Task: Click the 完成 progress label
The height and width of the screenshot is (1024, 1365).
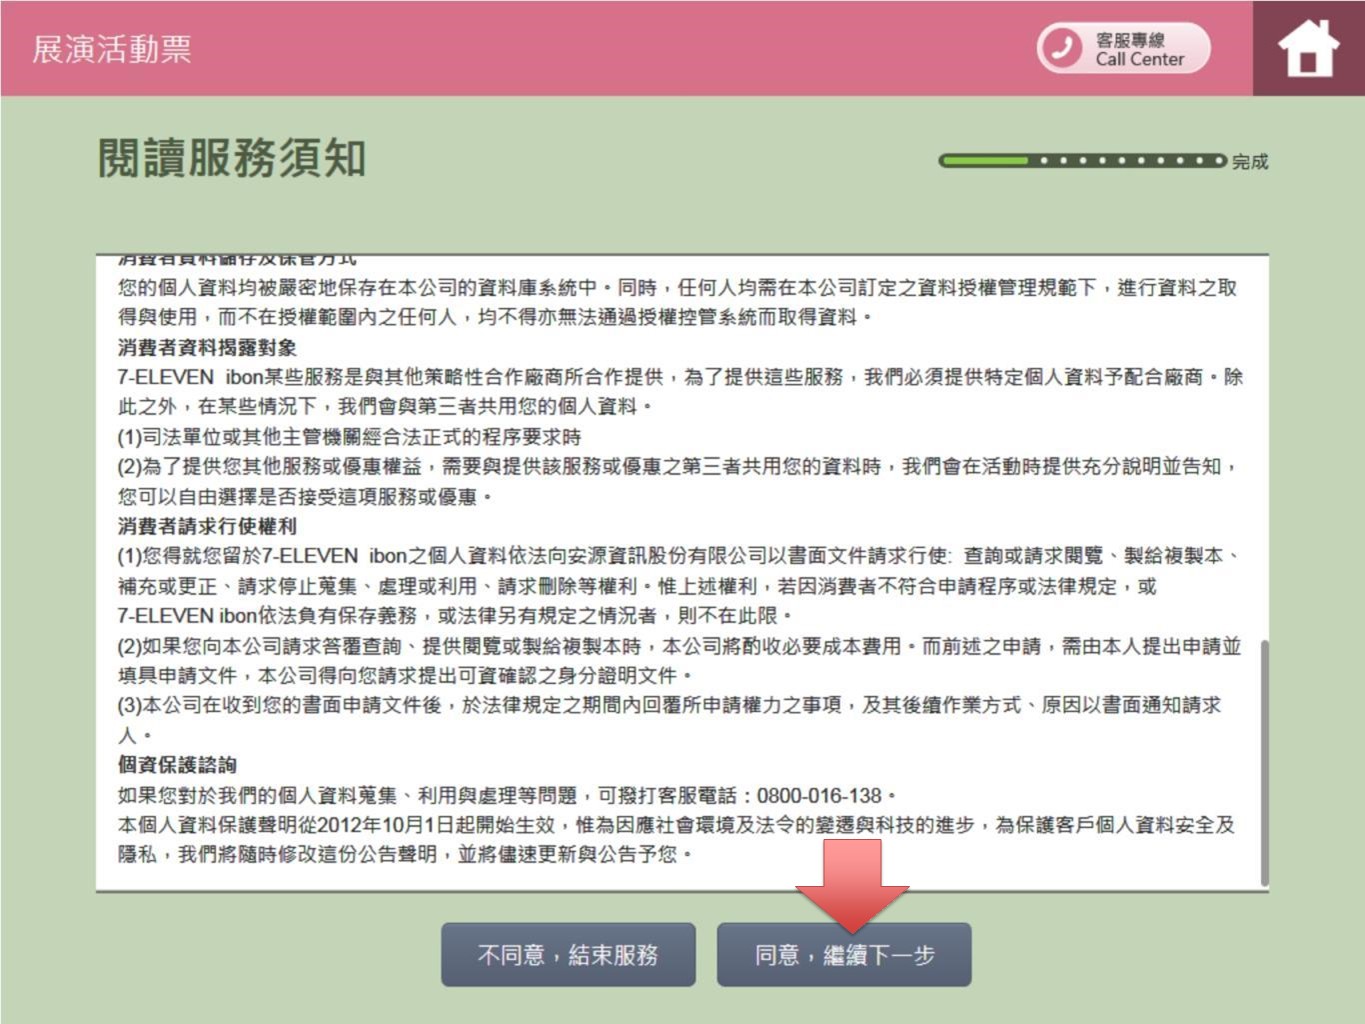Action: (x=1249, y=162)
